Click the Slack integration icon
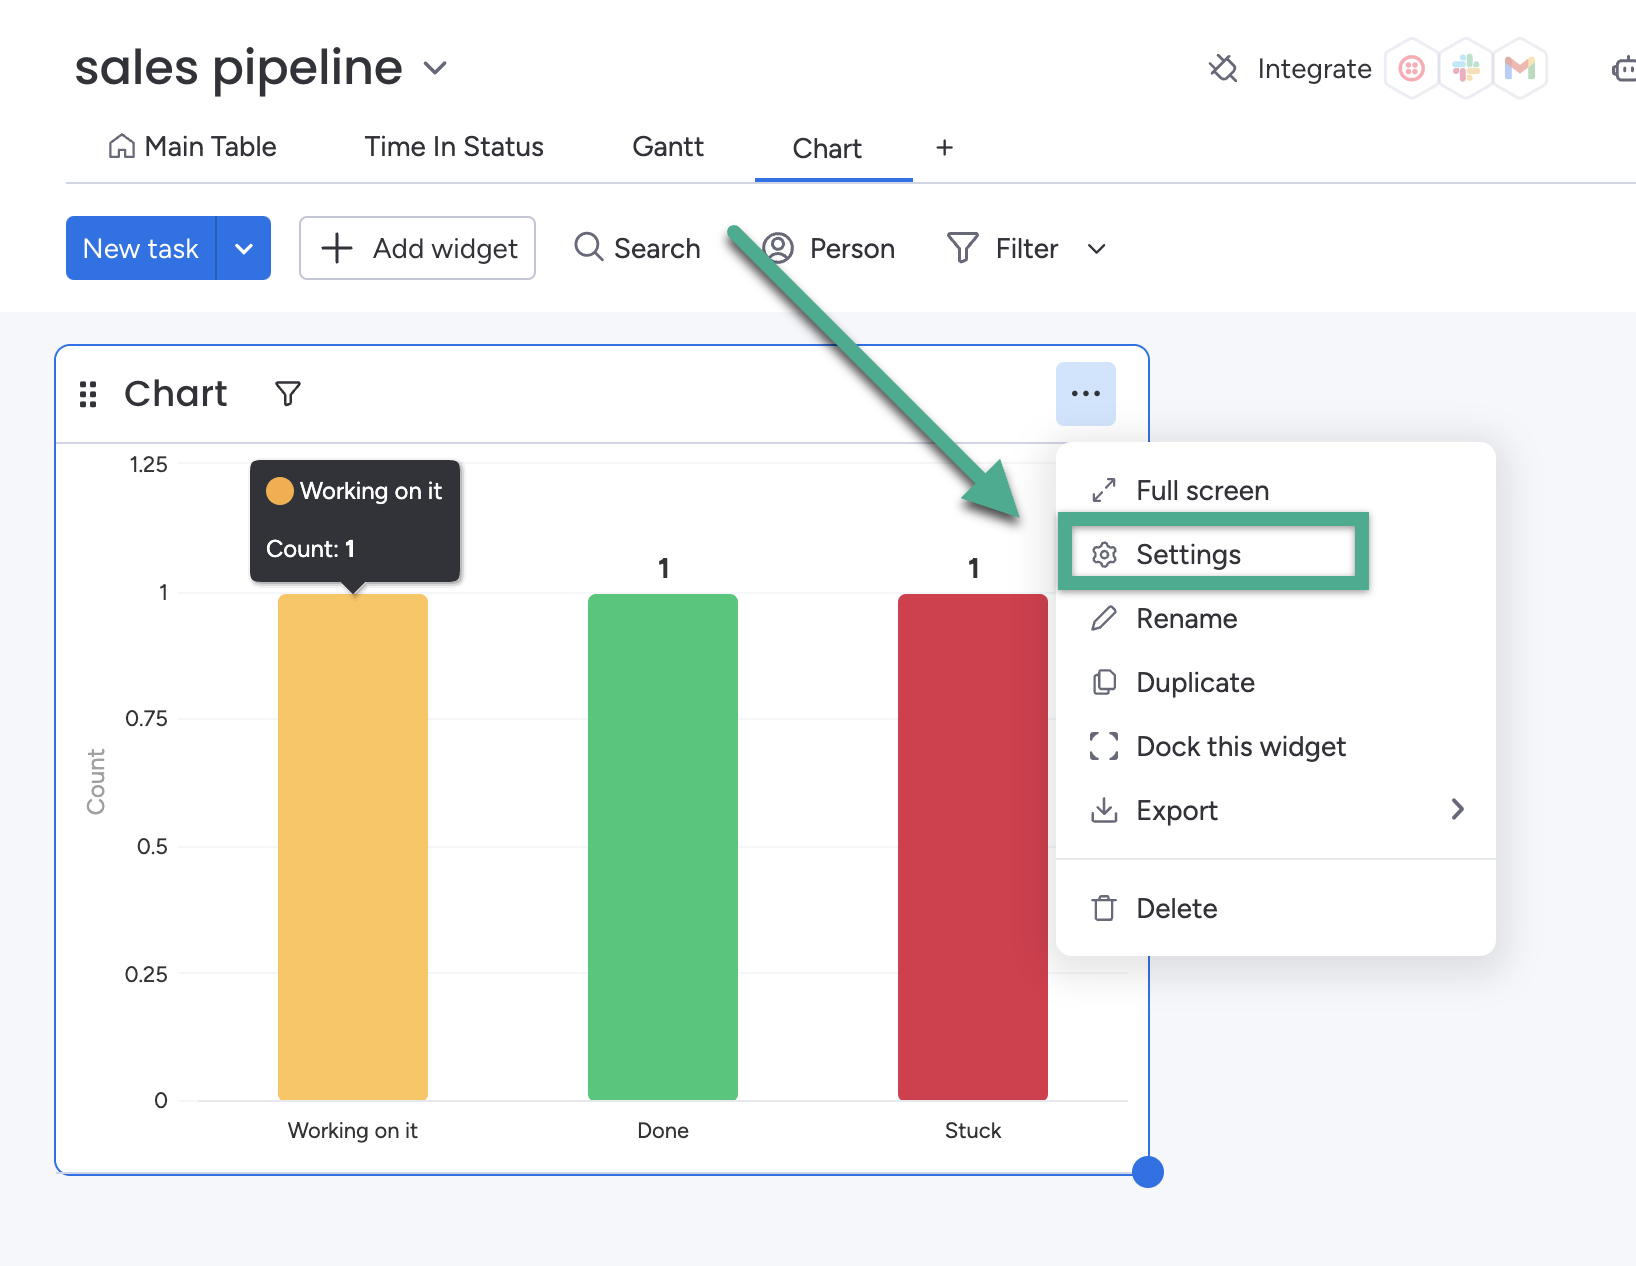 [1466, 68]
